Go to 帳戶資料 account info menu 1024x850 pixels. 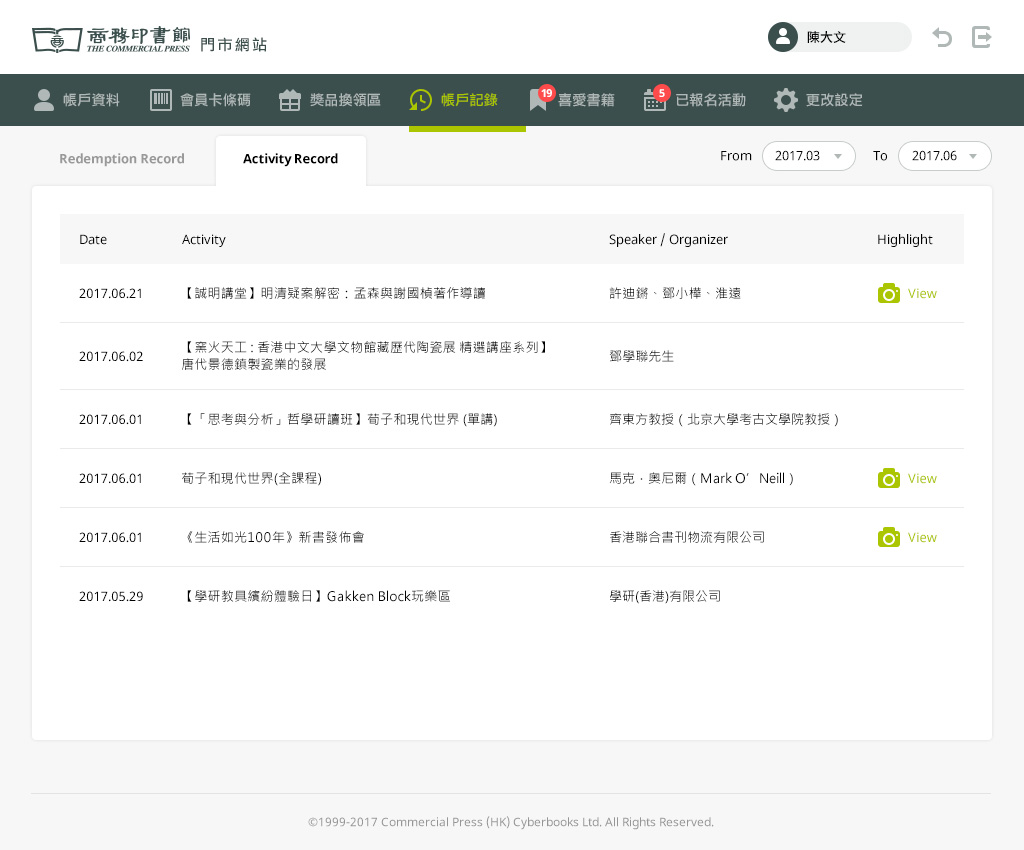[x=77, y=100]
